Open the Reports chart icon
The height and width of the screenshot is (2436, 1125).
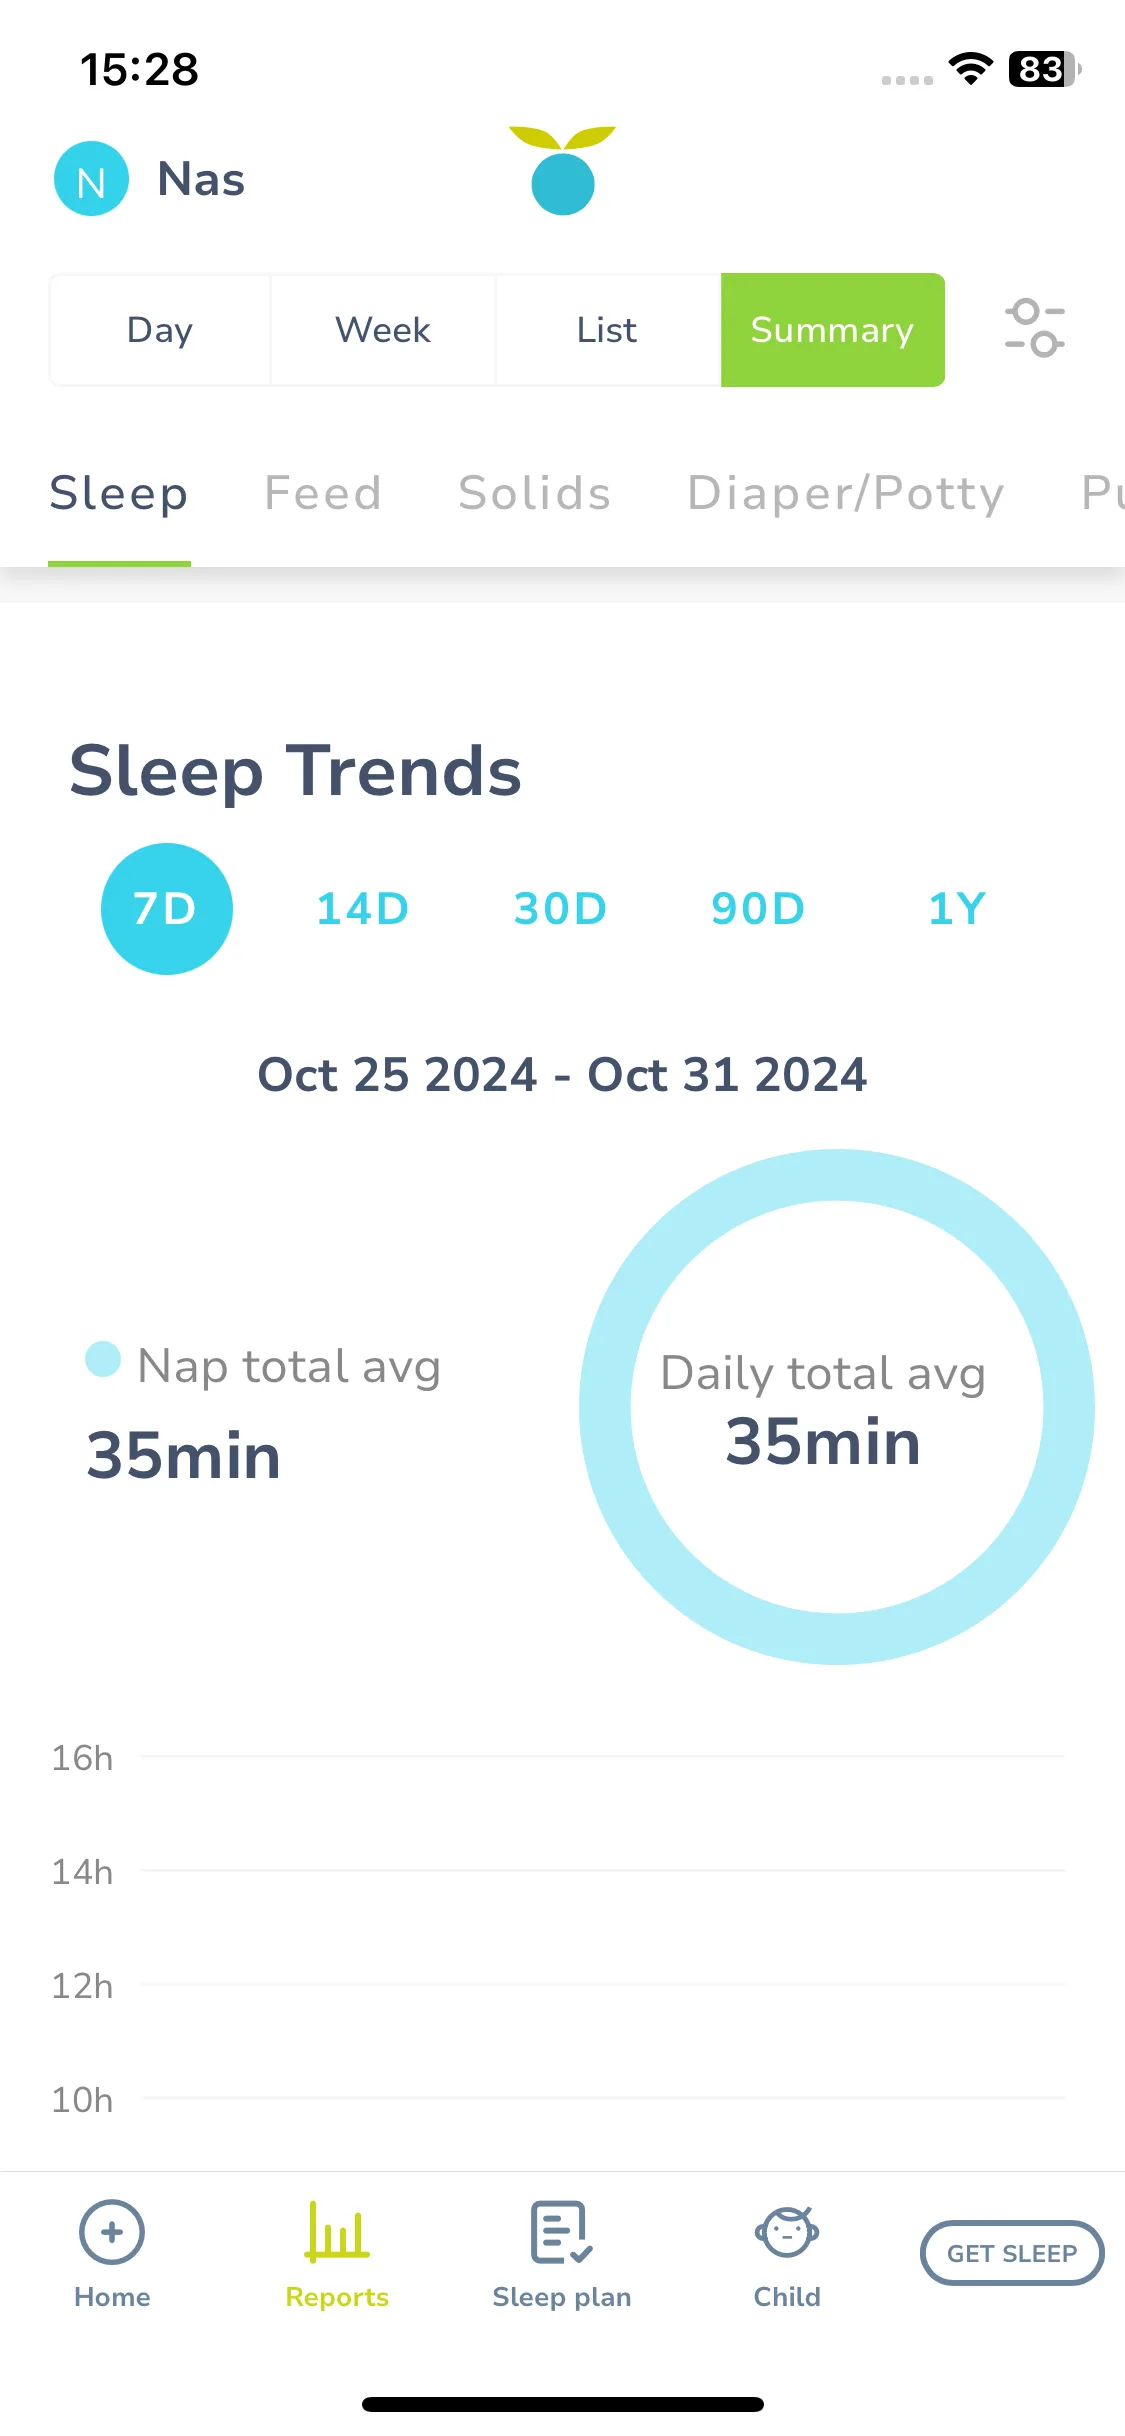pos(337,2232)
